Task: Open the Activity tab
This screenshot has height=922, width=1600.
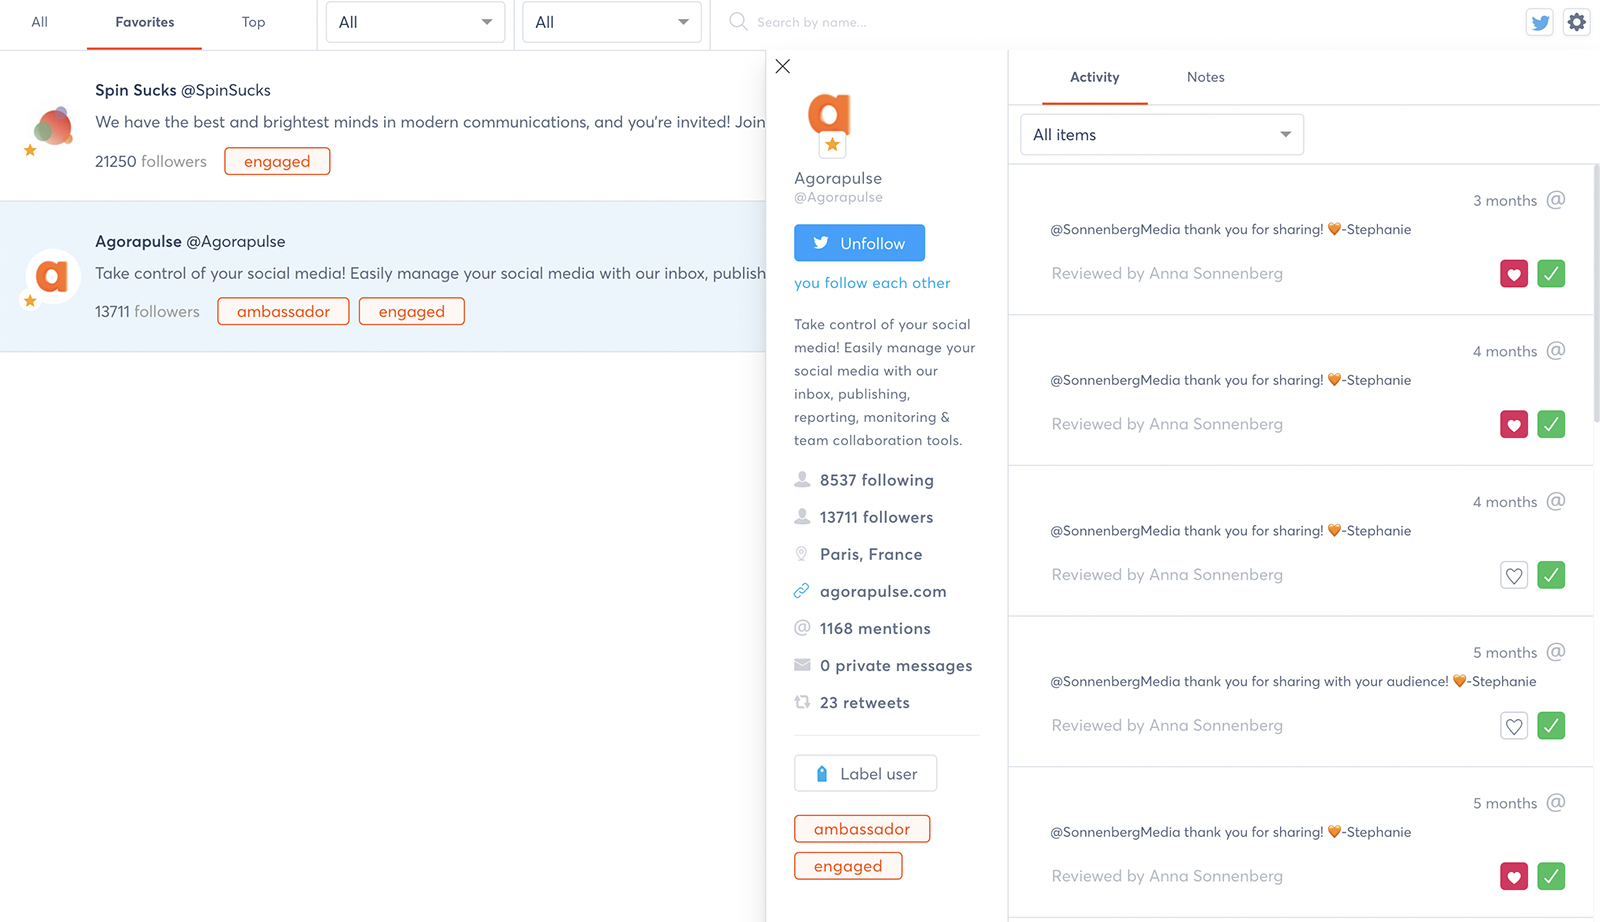Action: 1095,77
